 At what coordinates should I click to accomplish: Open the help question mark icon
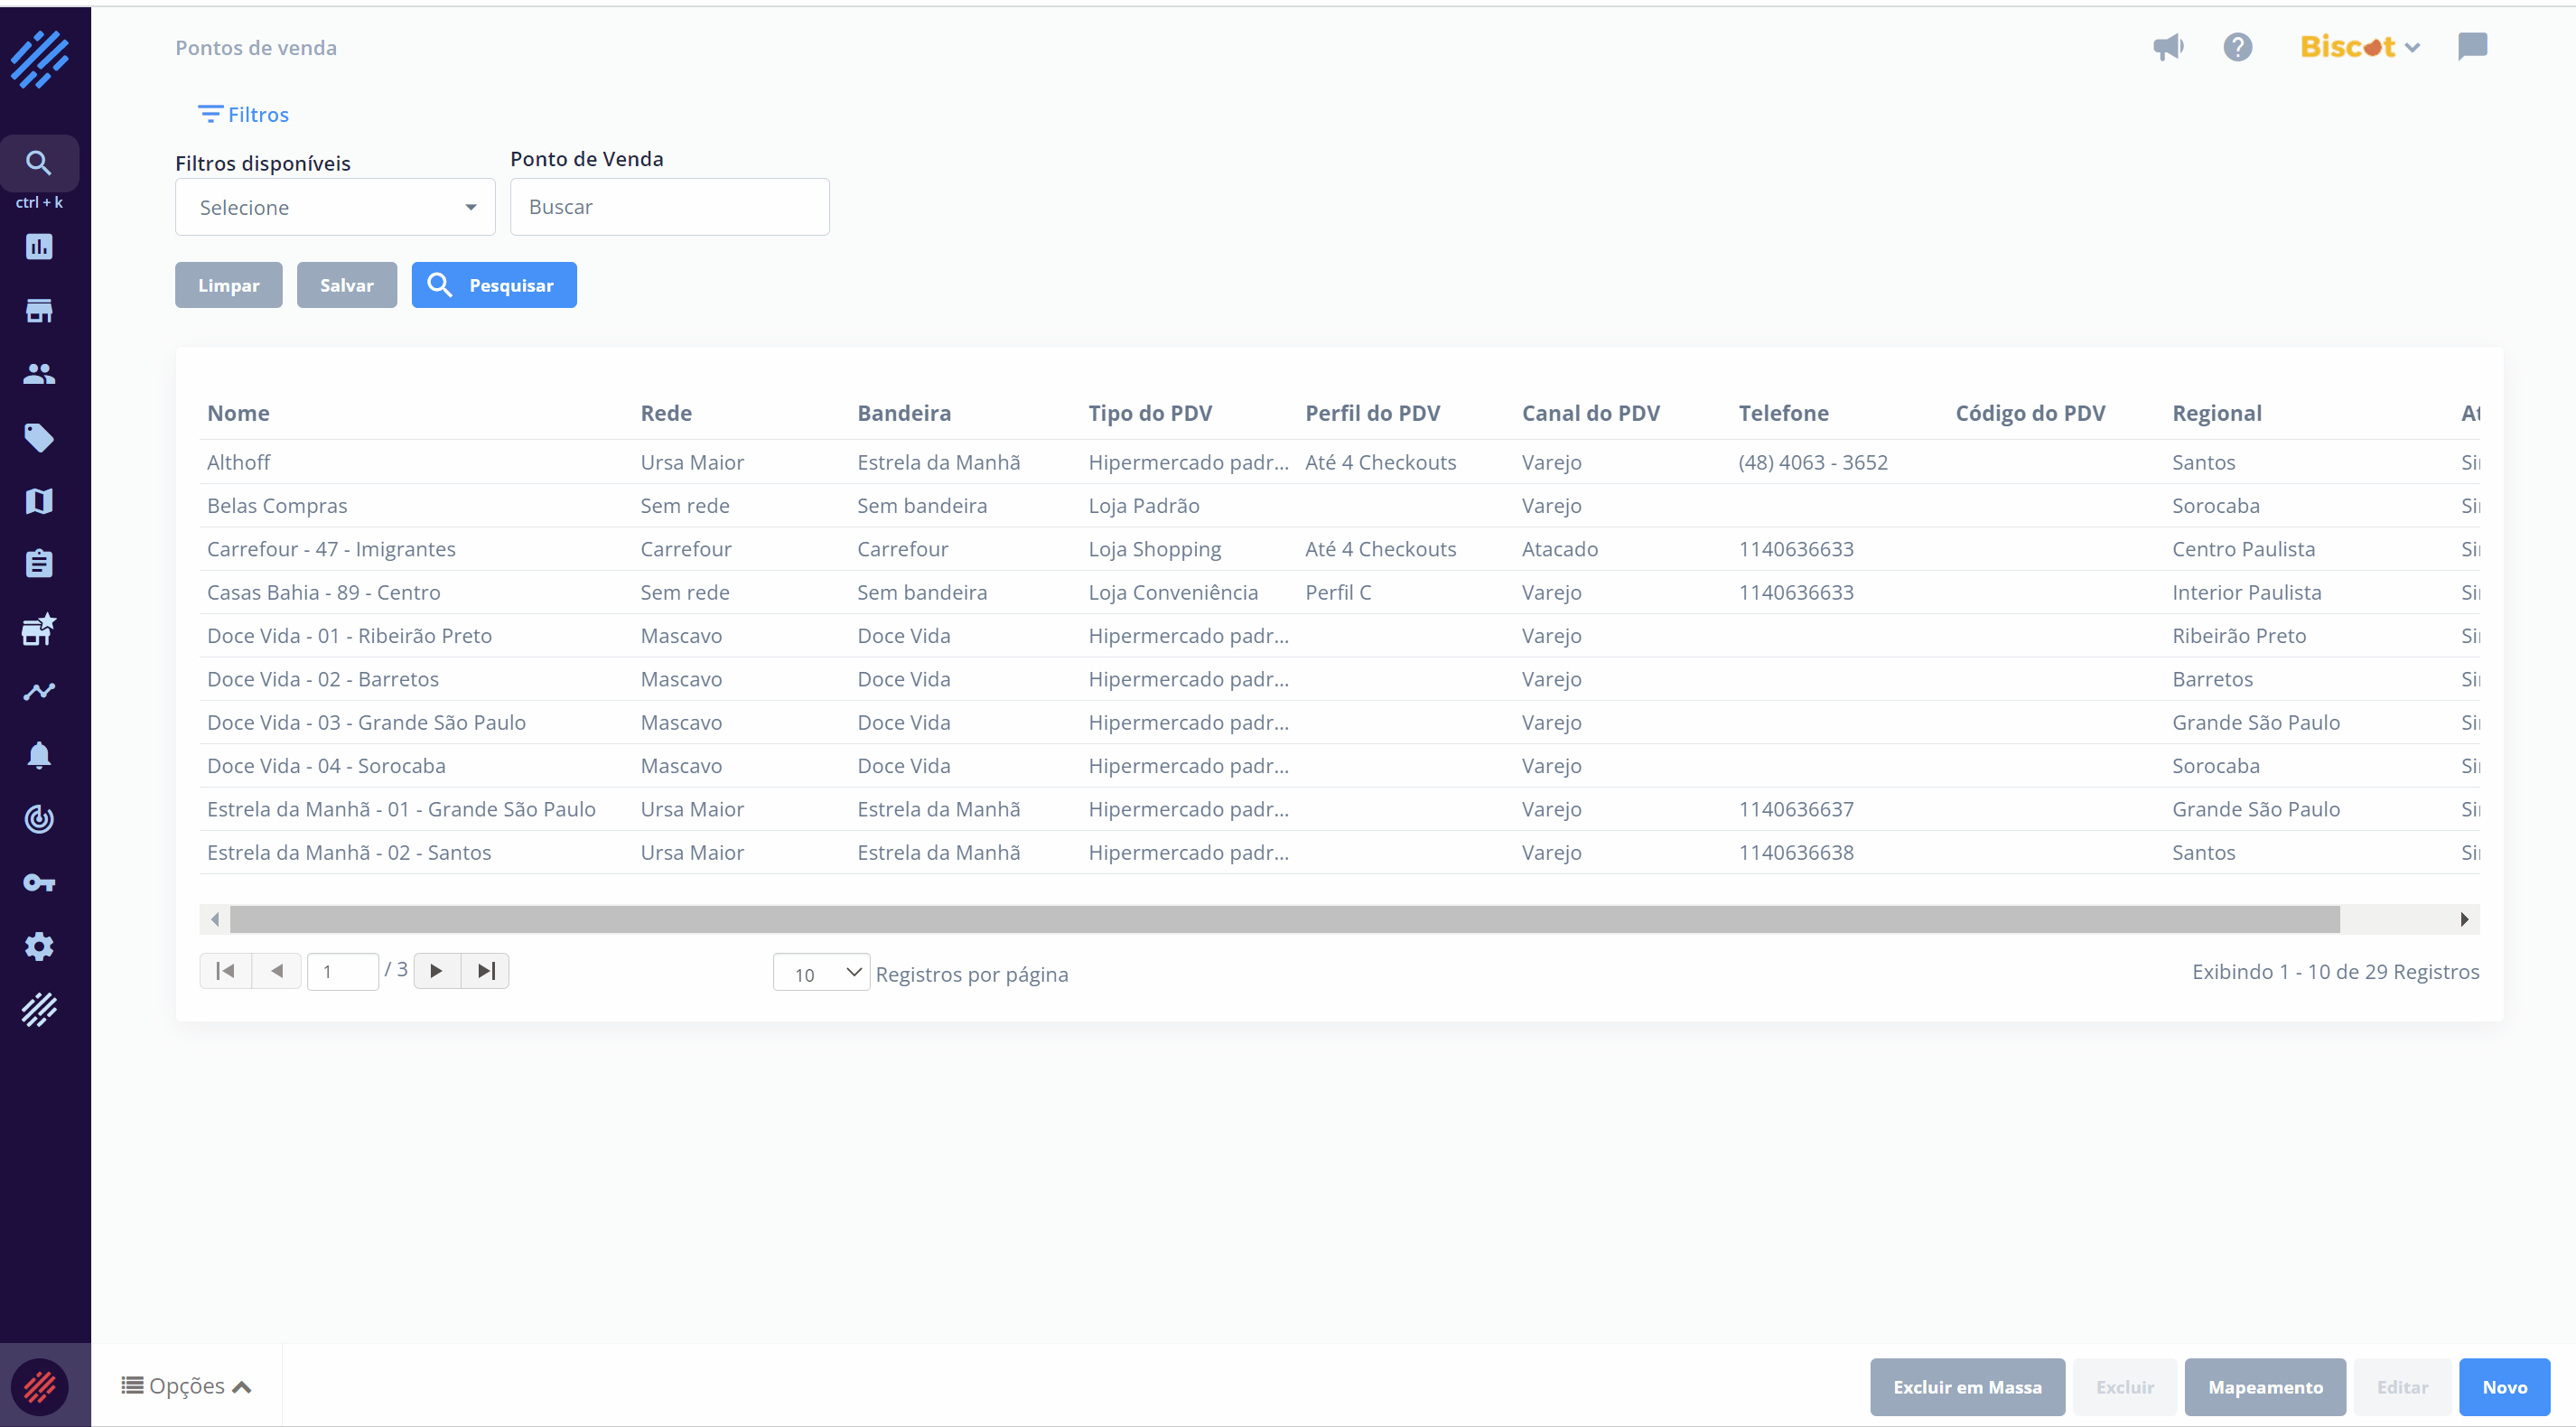point(2238,47)
